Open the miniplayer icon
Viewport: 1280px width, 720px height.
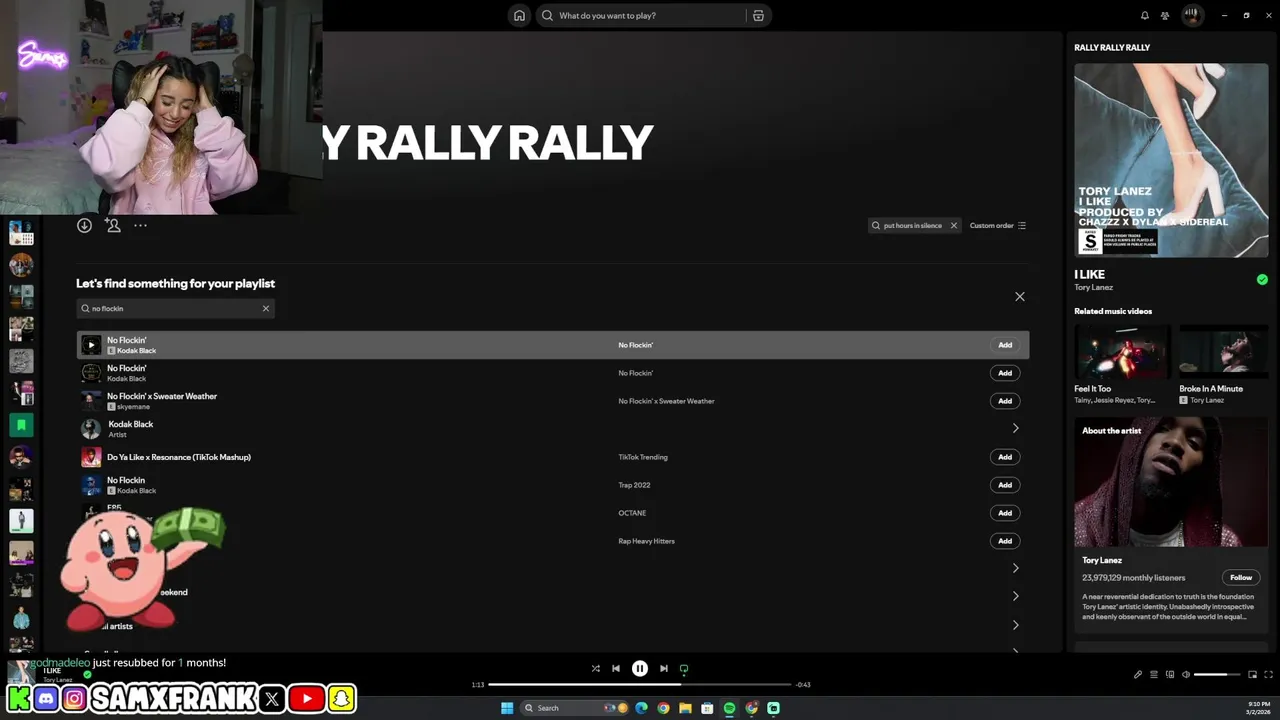point(1253,674)
